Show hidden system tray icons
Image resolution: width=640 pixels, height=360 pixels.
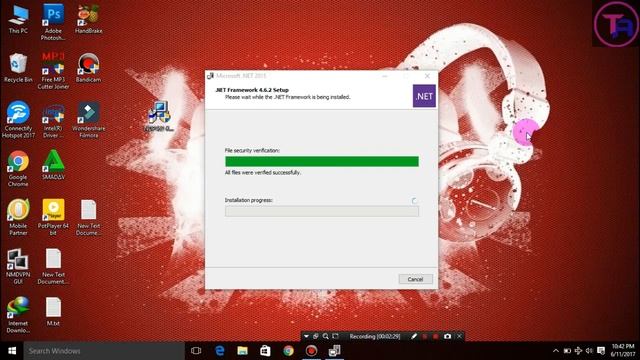pyautogui.click(x=556, y=351)
